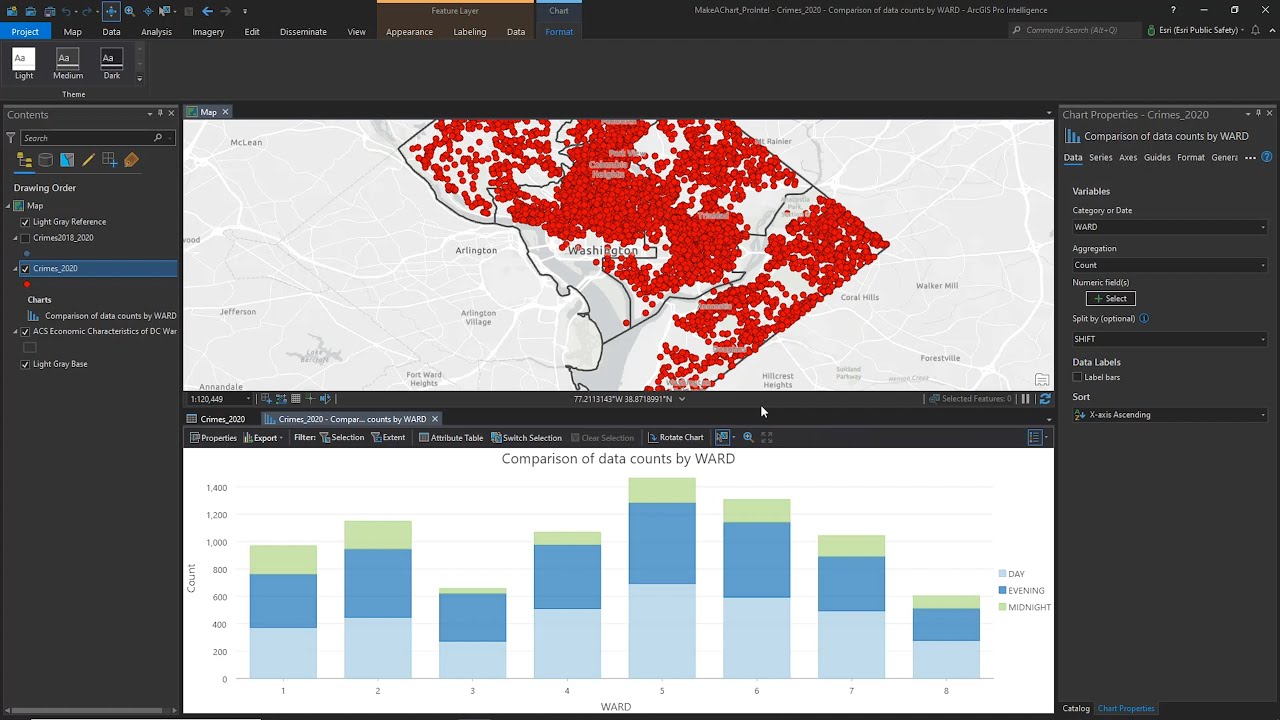Viewport: 1280px width, 720px height.
Task: Toggle the chart legend icon
Action: 1035,437
